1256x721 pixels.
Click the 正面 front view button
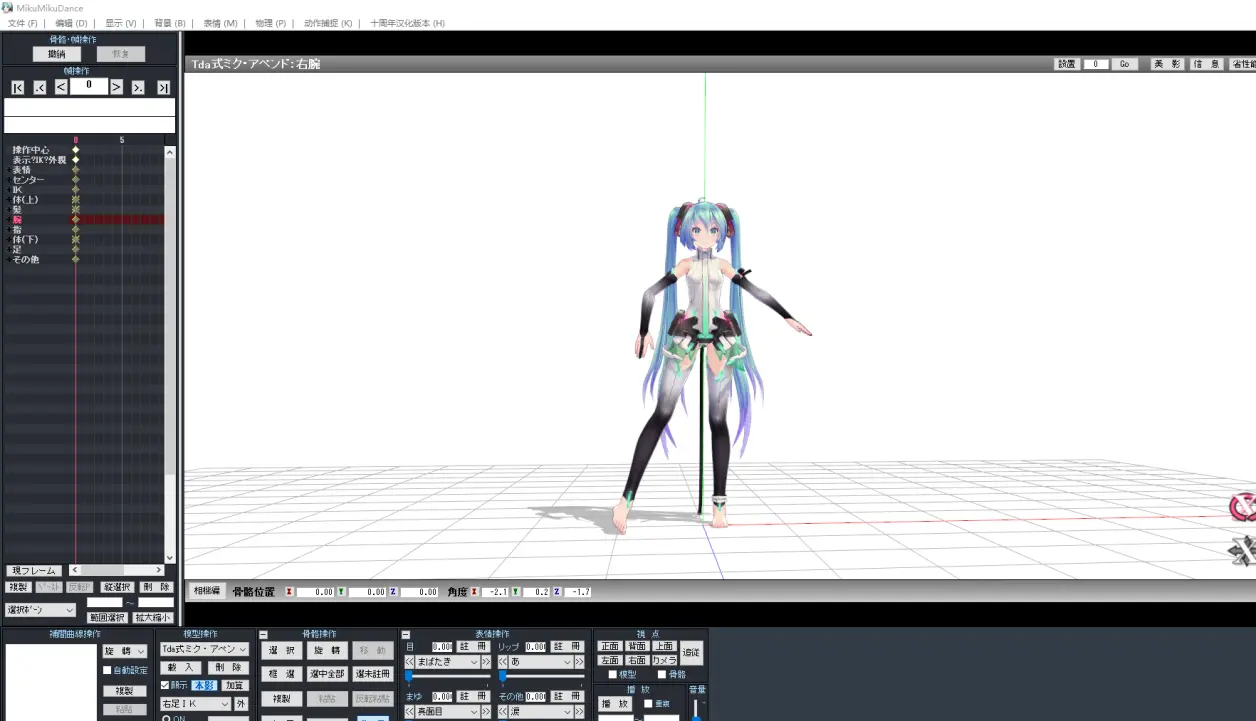610,647
